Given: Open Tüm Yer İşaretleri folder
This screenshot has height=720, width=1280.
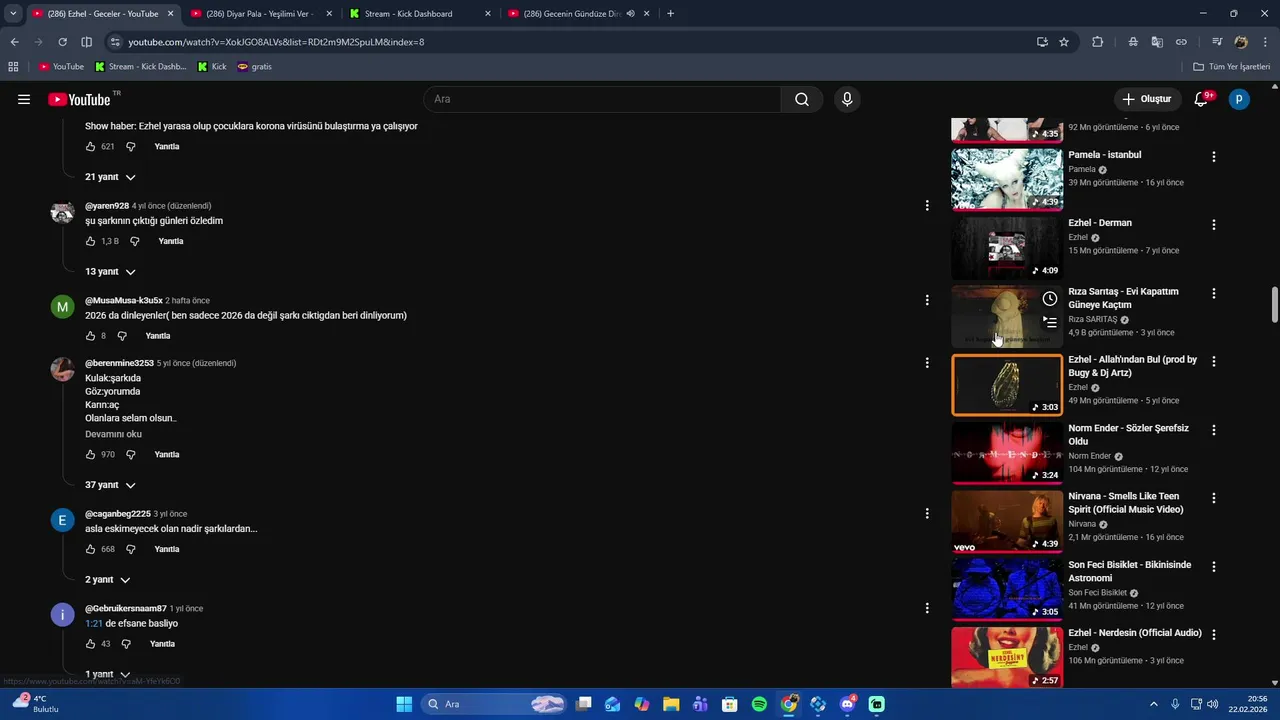Looking at the screenshot, I should point(1232,67).
